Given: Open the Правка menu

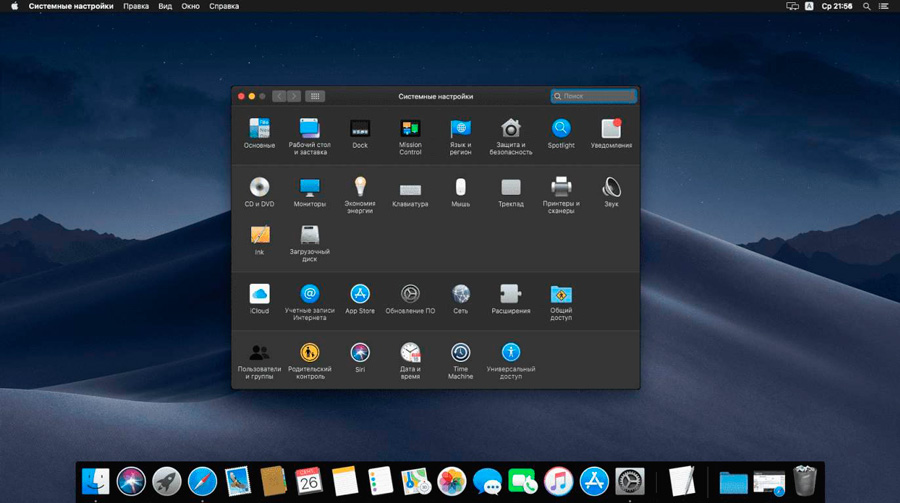Looking at the screenshot, I should [136, 6].
